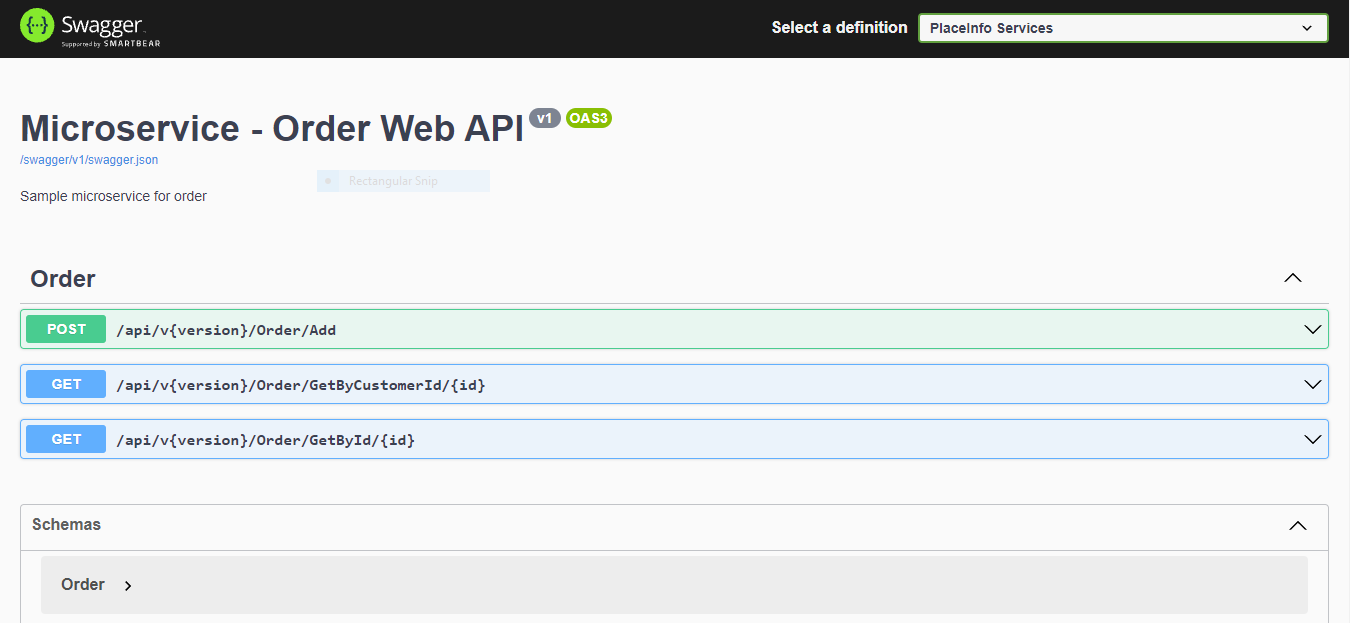
Task: Click the Order section heading
Action: 63,279
